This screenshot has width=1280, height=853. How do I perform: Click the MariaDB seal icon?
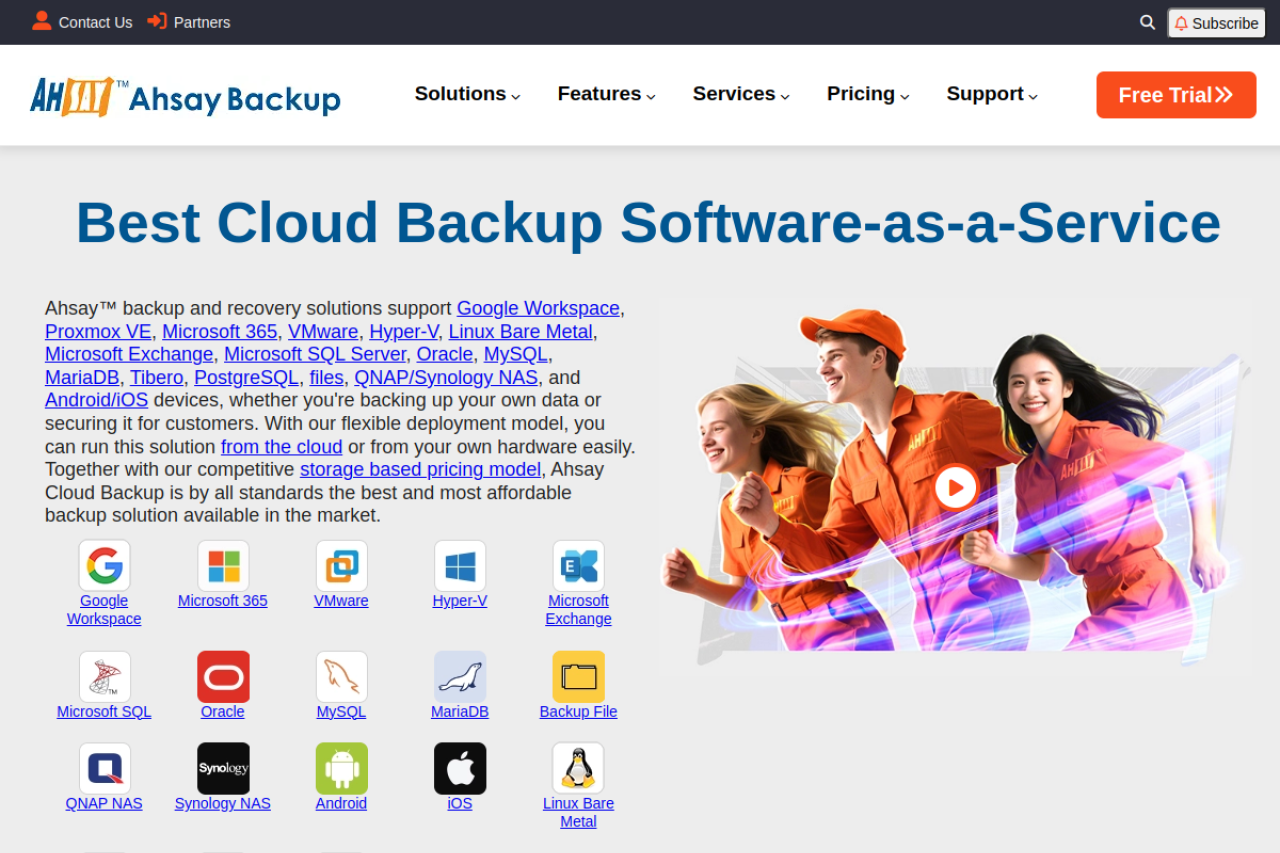(x=460, y=677)
